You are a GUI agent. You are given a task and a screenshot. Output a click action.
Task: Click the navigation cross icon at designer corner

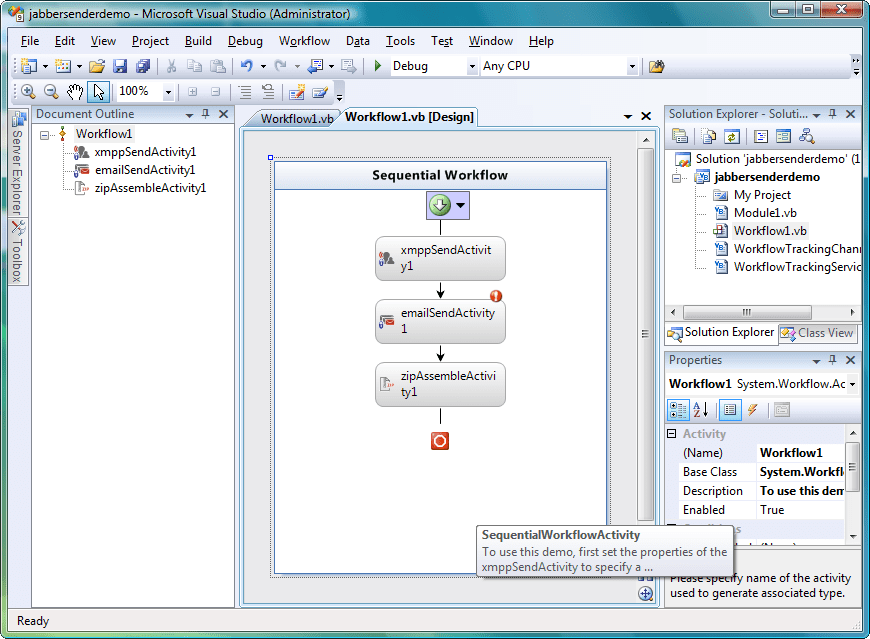click(x=645, y=594)
